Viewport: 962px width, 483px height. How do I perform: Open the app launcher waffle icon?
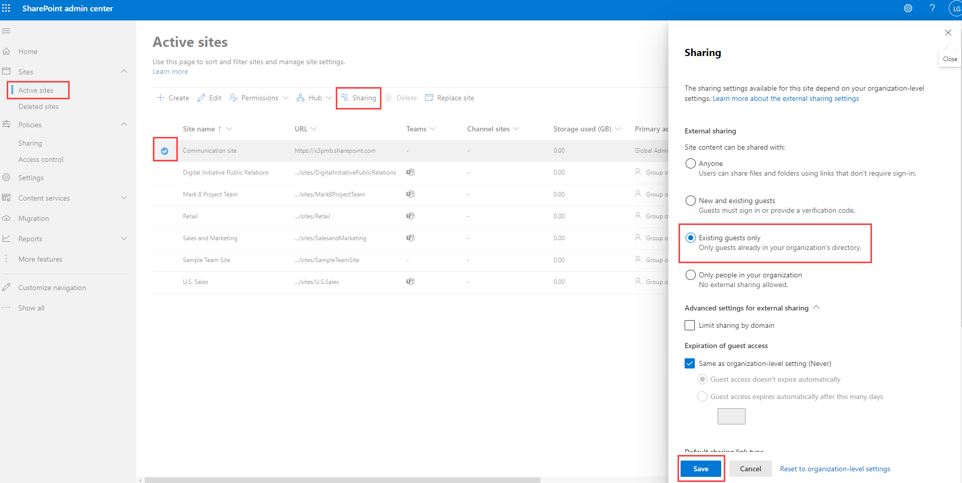[6, 9]
